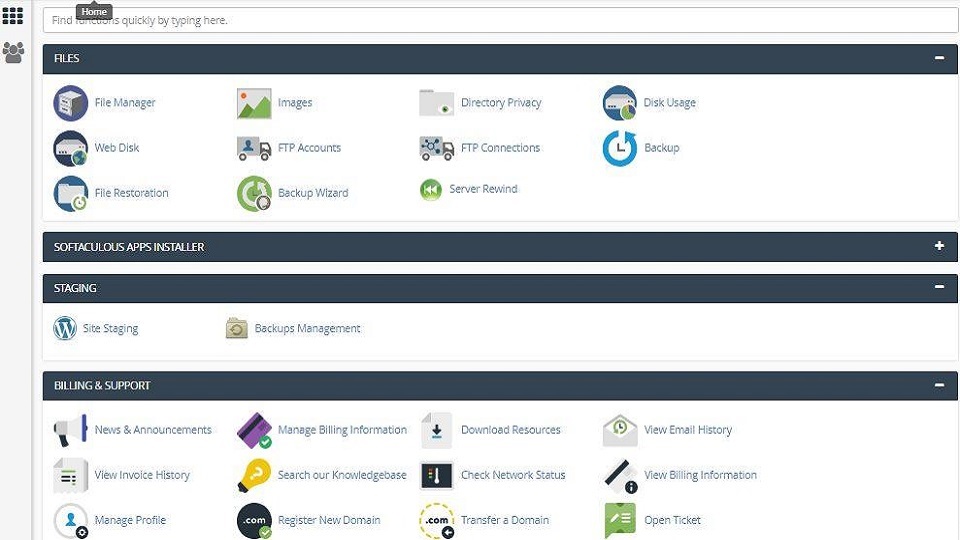Collapse the Billing & Support section
The height and width of the screenshot is (540, 960).
pyautogui.click(x=939, y=385)
